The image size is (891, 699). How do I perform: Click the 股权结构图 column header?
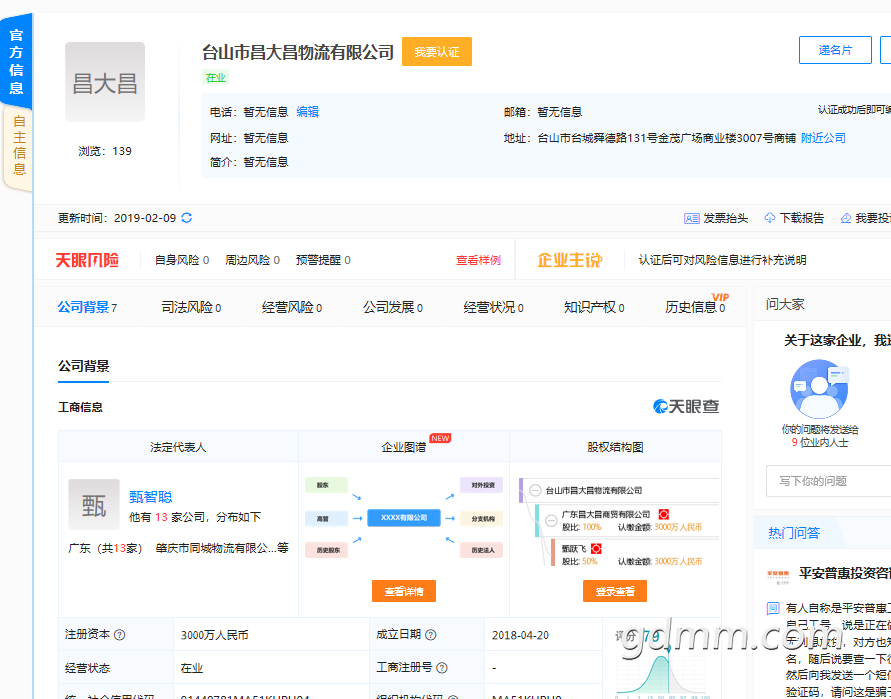click(x=615, y=447)
